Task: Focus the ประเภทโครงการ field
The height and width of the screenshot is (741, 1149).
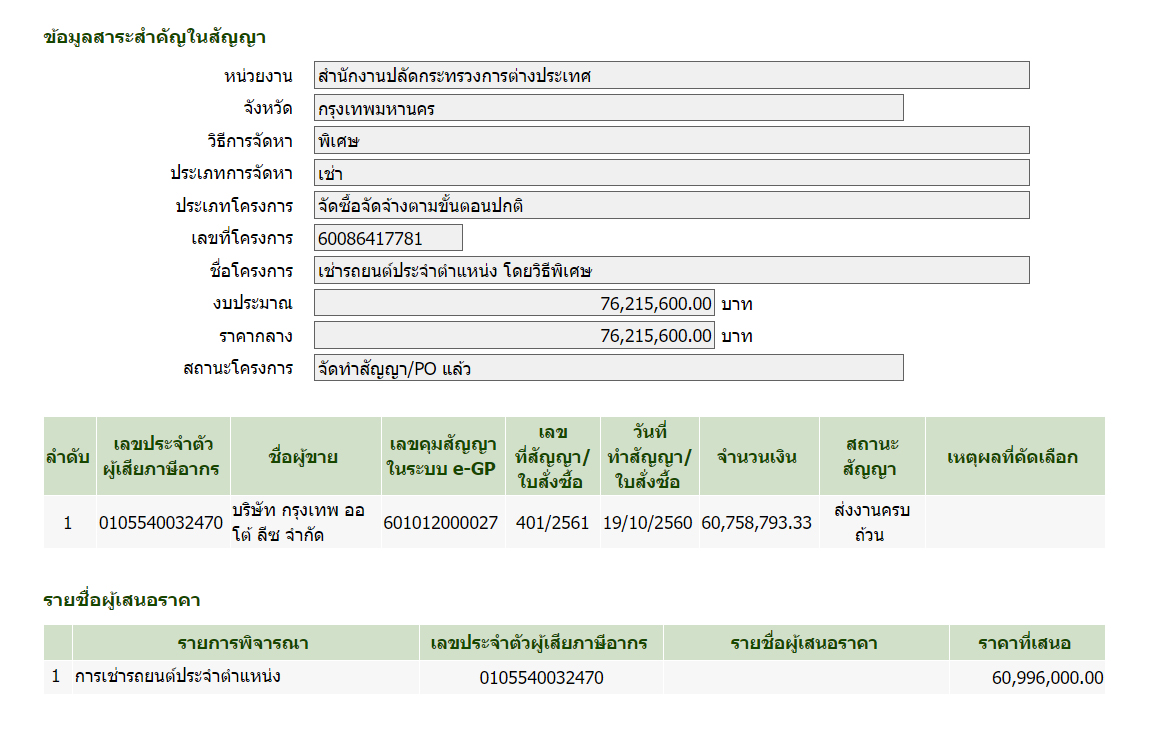Action: pyautogui.click(x=671, y=205)
